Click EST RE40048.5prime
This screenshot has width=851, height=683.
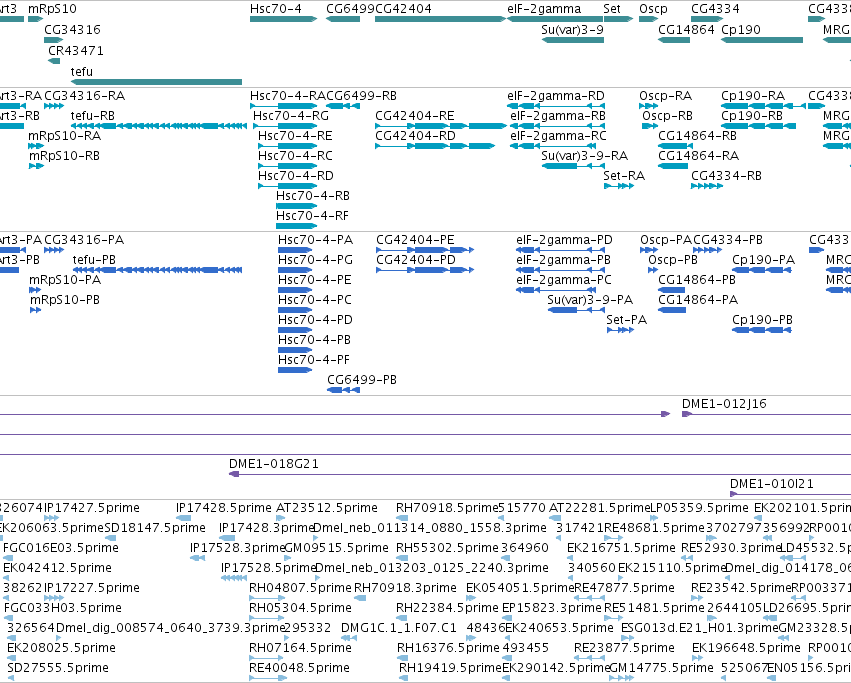point(300,667)
